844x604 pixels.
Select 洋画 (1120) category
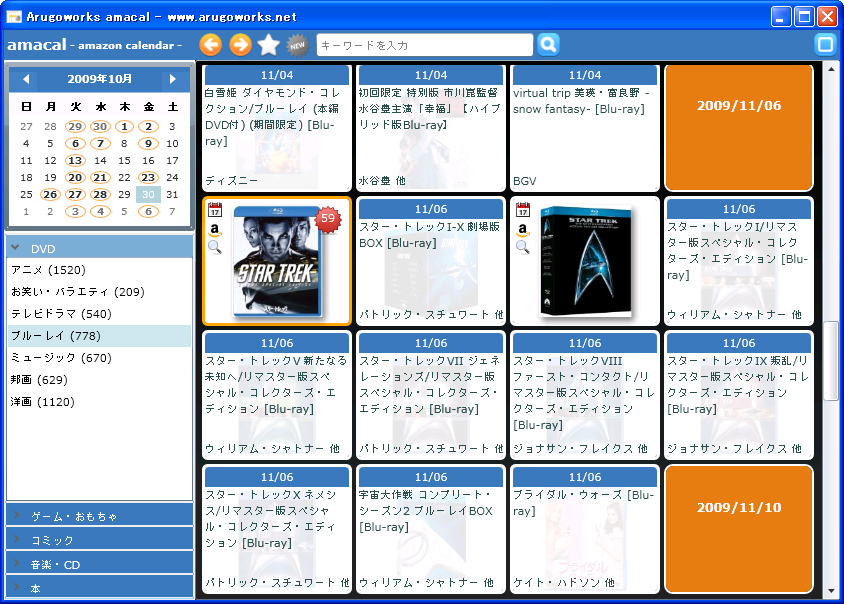coord(100,402)
